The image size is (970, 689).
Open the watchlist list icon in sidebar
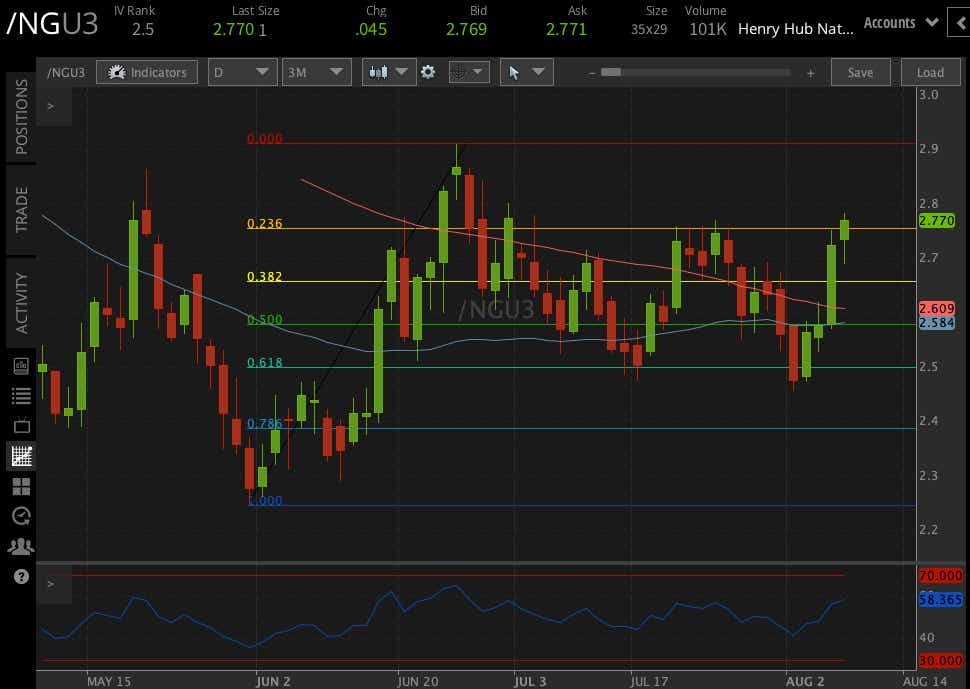21,396
